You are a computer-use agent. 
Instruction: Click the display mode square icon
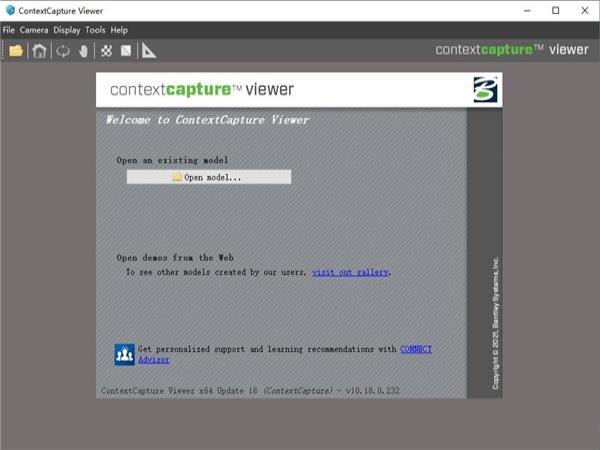(x=126, y=51)
